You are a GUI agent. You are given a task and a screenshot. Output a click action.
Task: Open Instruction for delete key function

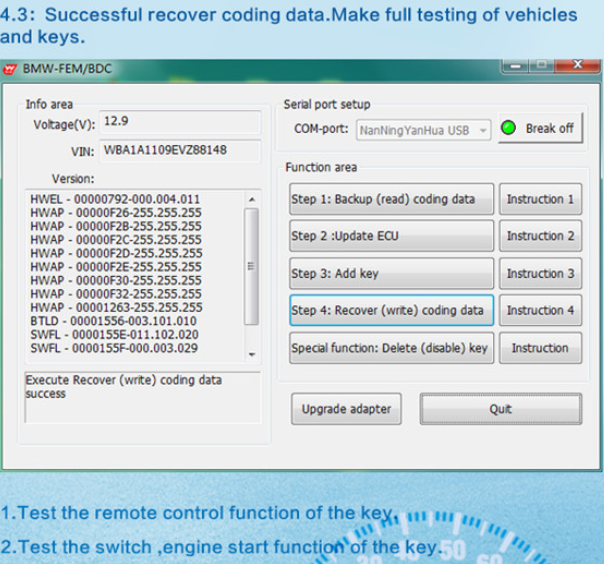click(540, 348)
